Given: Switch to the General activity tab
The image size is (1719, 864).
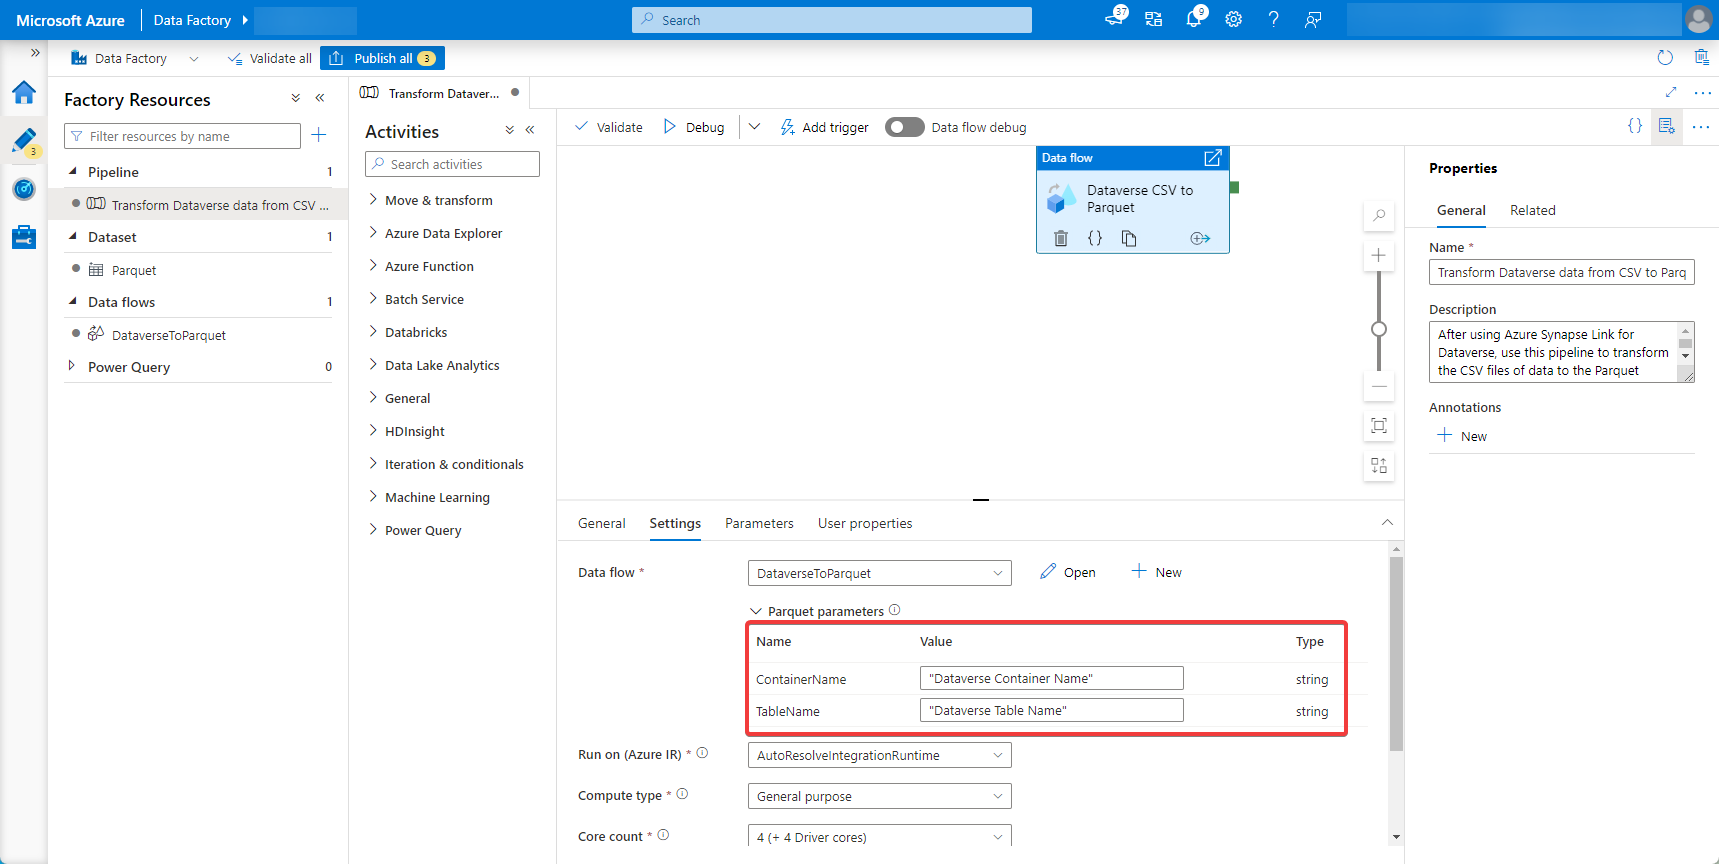Looking at the screenshot, I should coord(601,523).
